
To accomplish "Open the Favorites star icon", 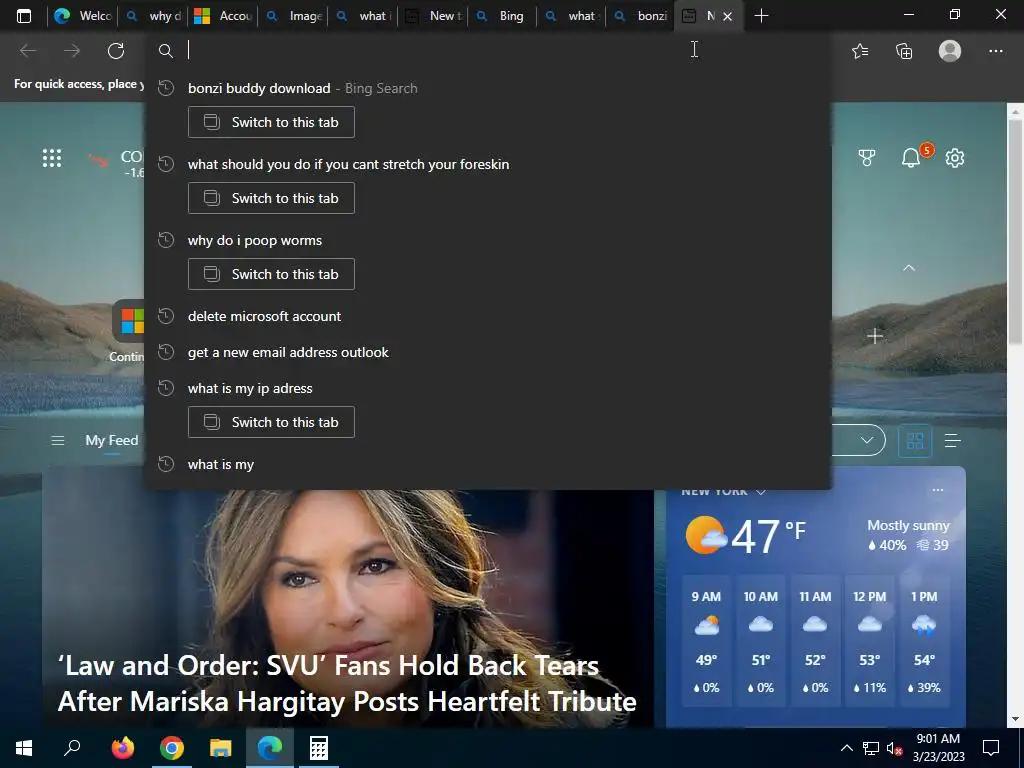I will (860, 50).
